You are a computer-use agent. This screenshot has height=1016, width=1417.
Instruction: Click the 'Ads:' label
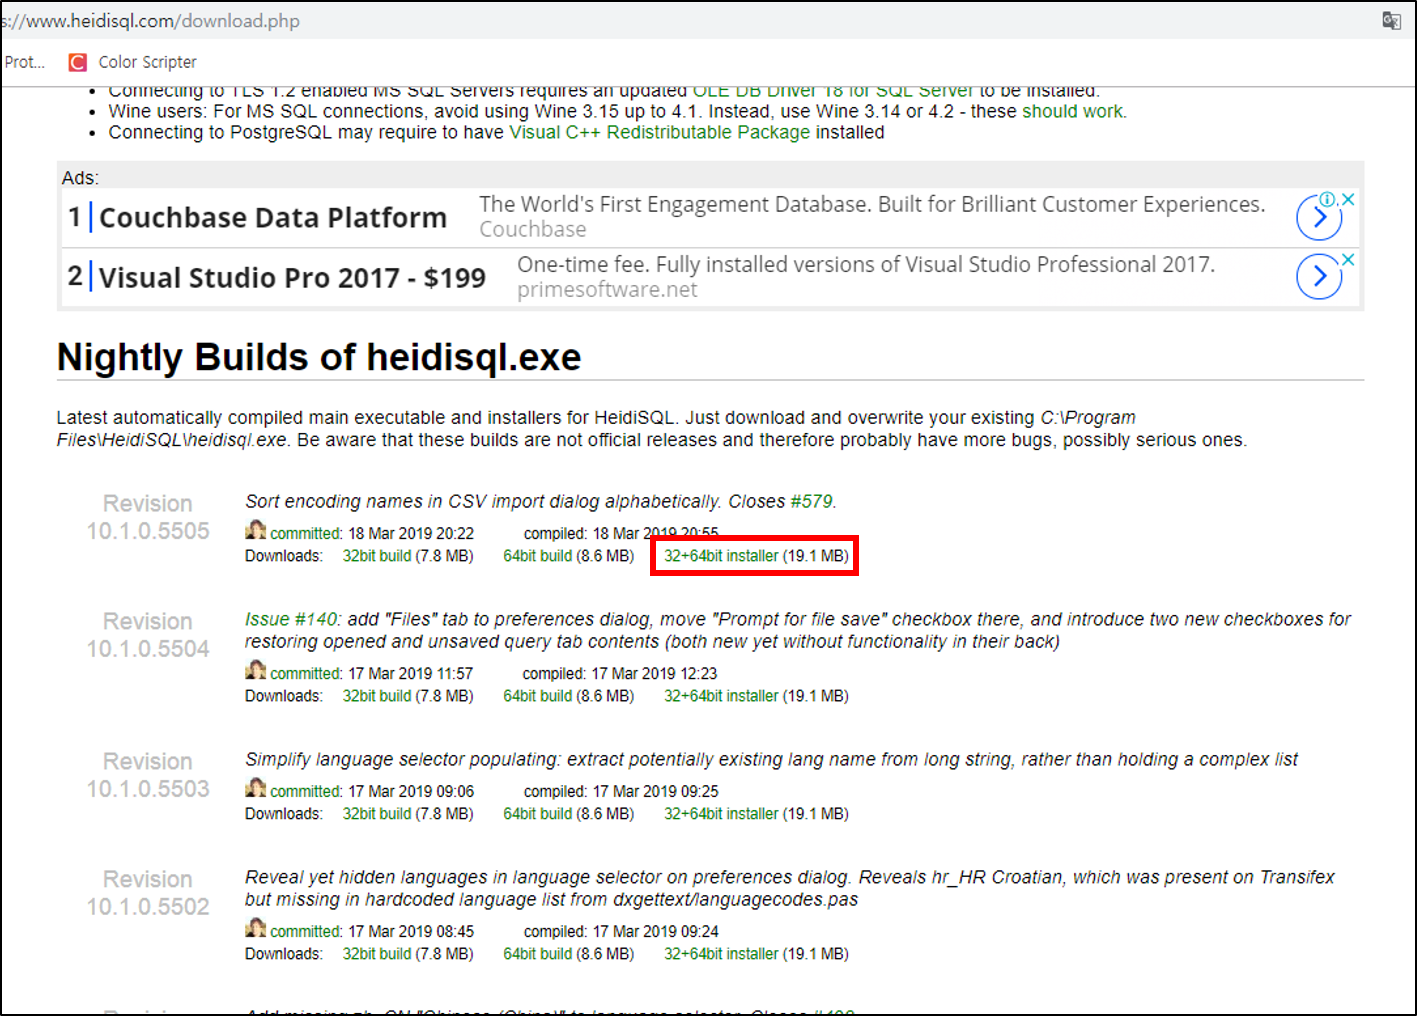pyautogui.click(x=80, y=178)
